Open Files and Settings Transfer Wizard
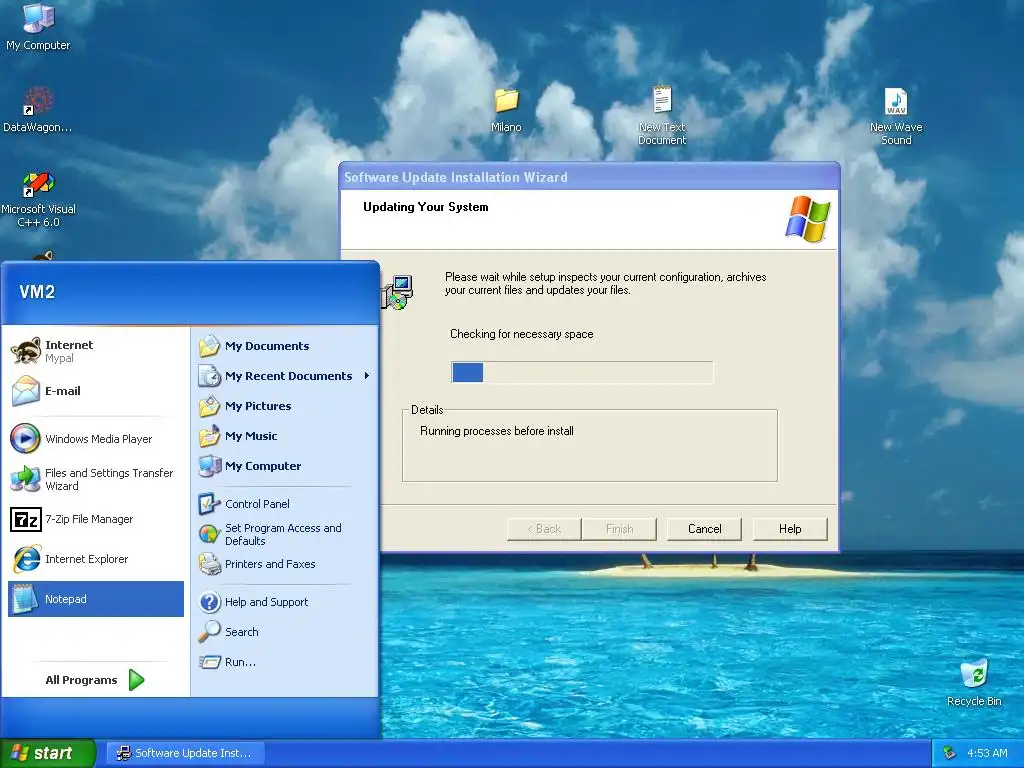 pyautogui.click(x=96, y=479)
